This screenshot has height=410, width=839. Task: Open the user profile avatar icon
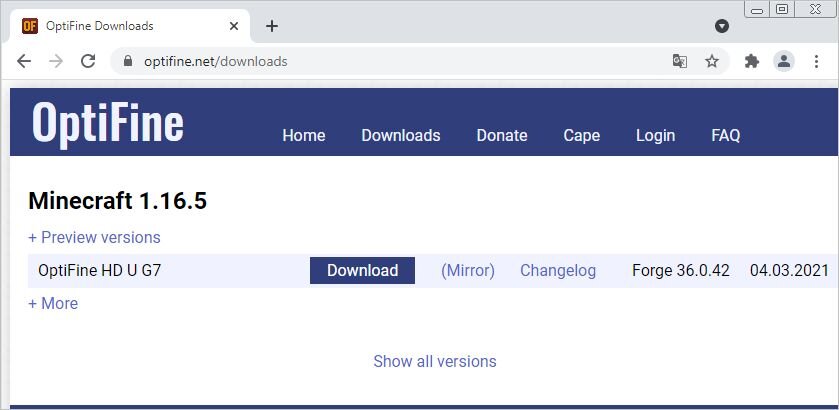click(784, 62)
